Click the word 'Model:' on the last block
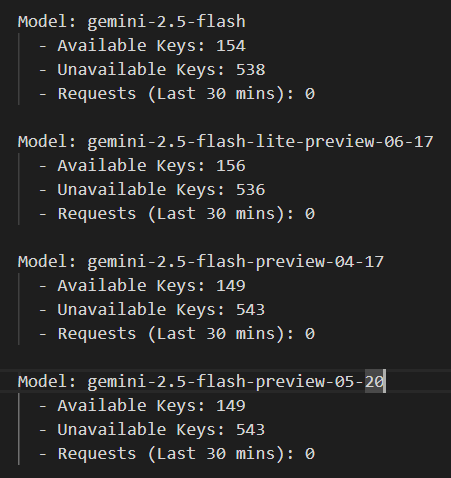451x478 pixels. (47, 381)
